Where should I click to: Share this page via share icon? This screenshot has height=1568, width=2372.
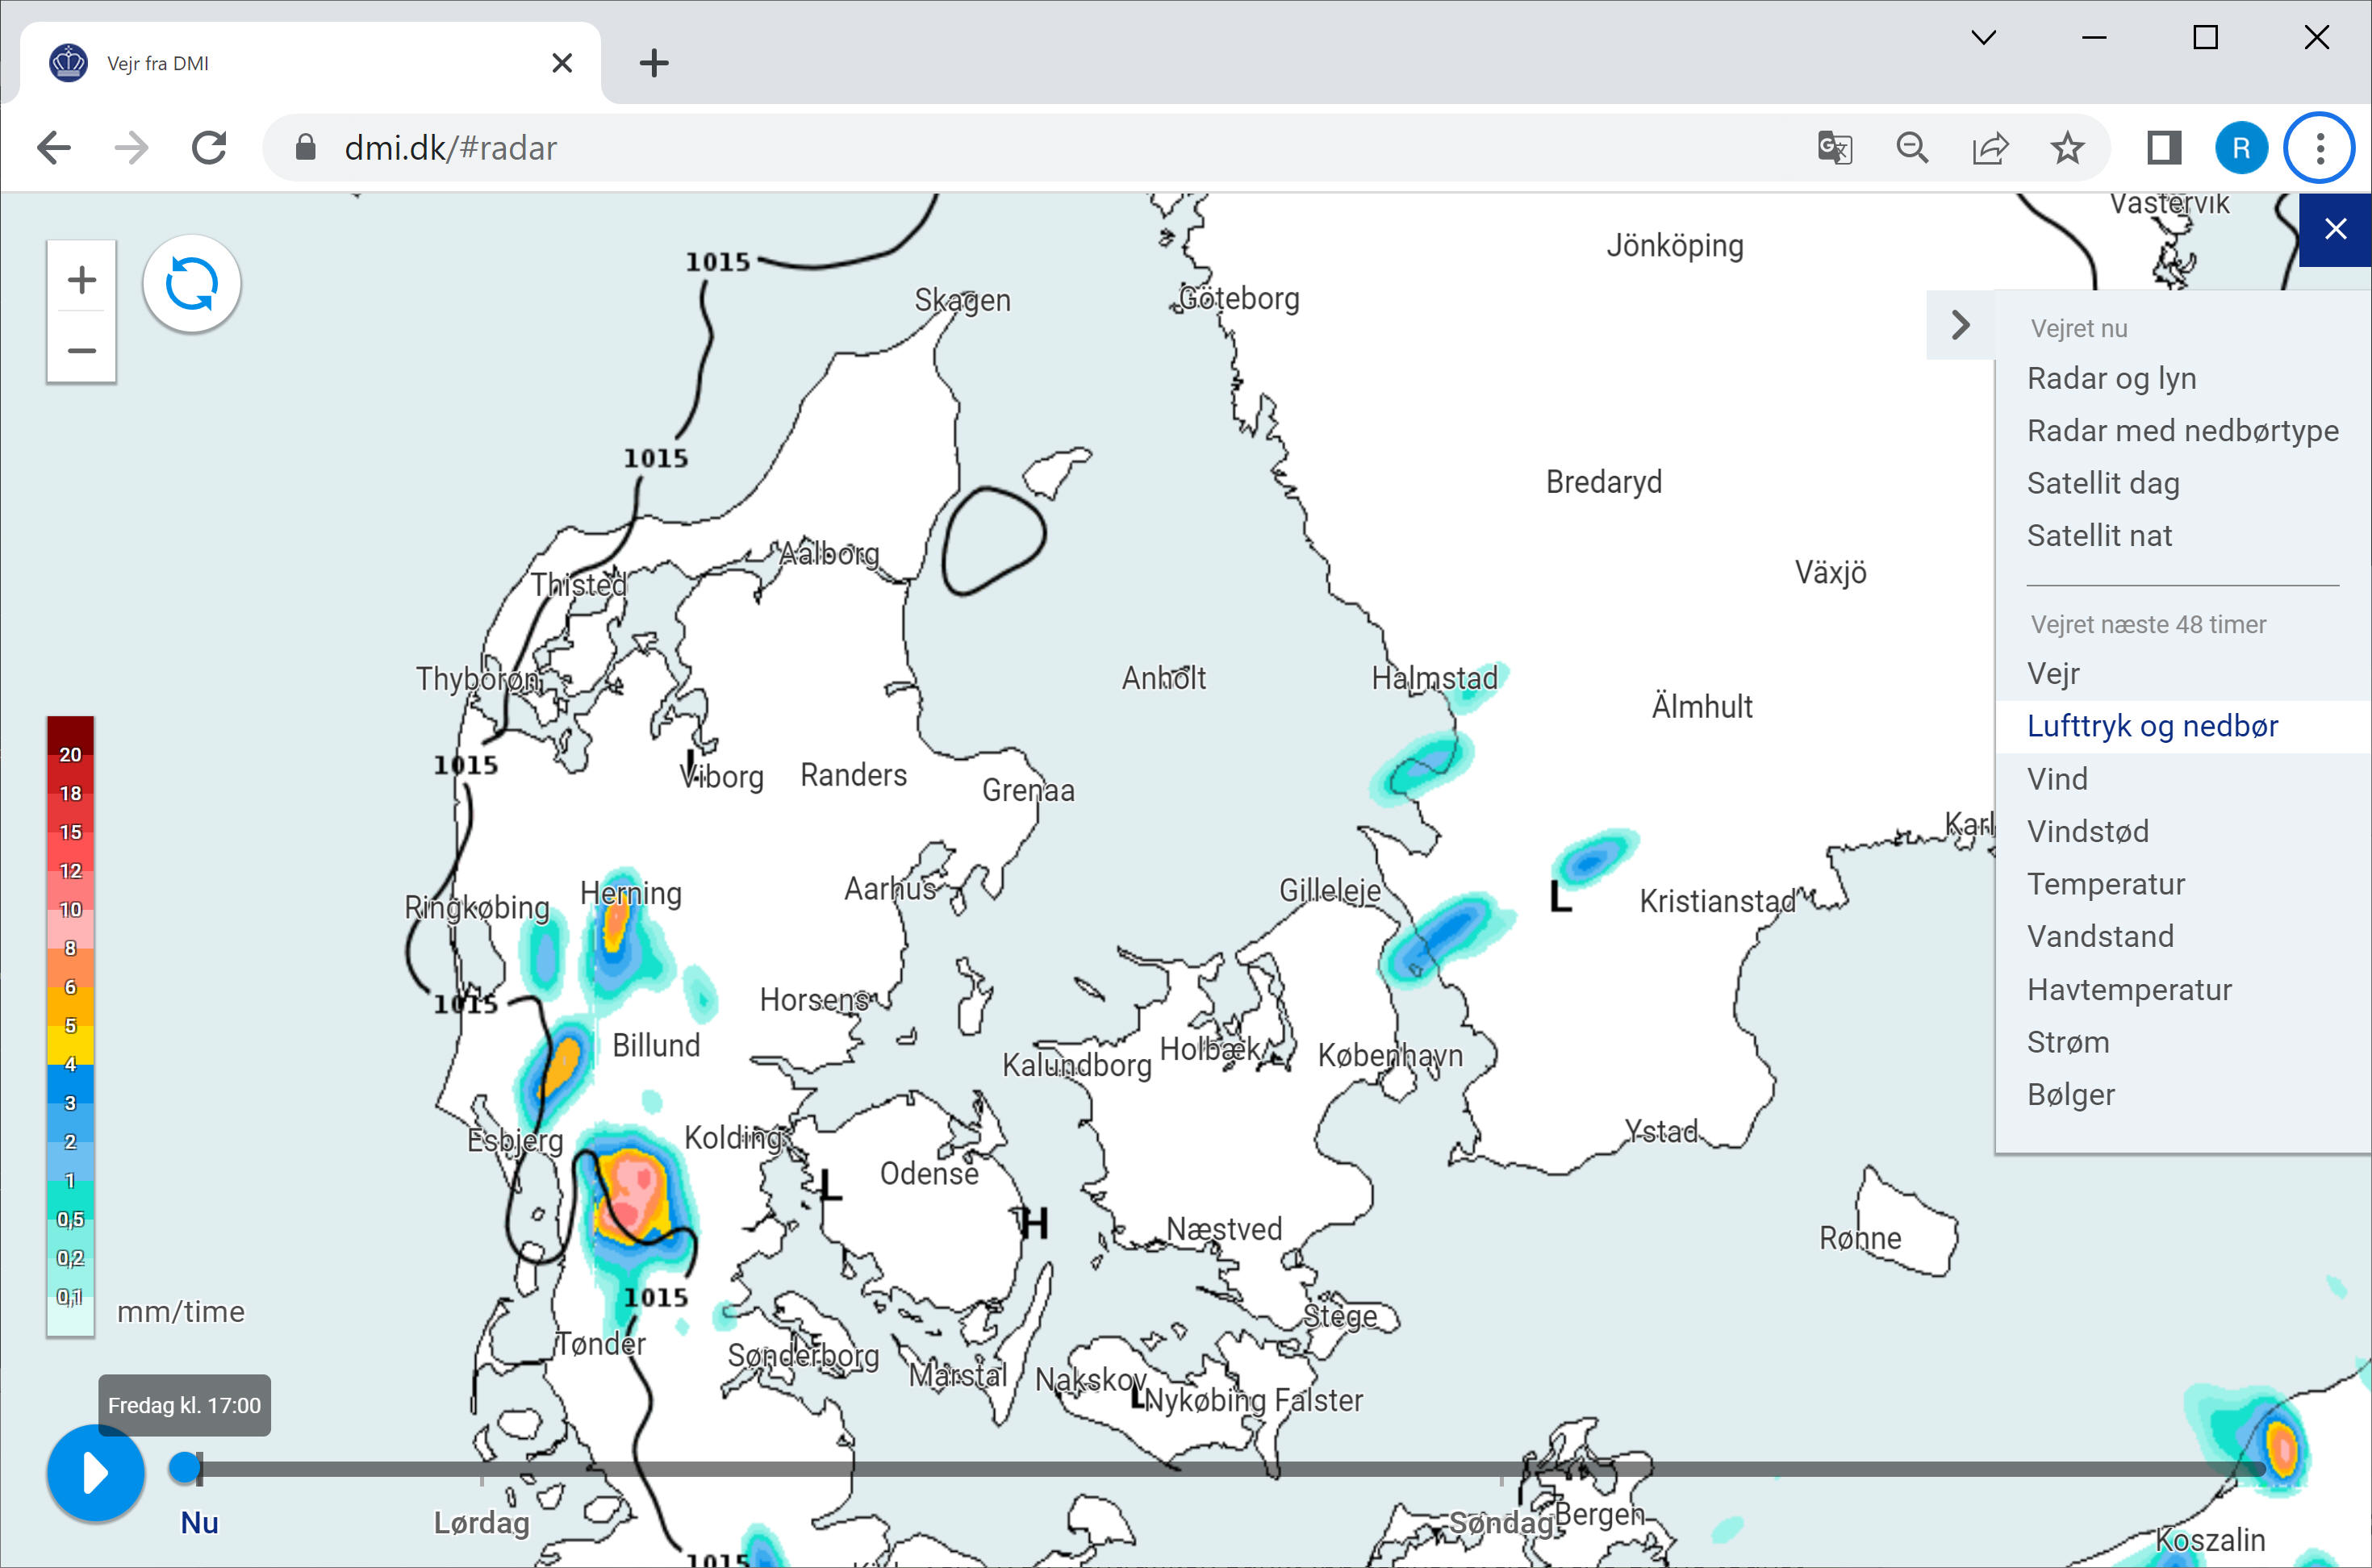coord(1989,148)
